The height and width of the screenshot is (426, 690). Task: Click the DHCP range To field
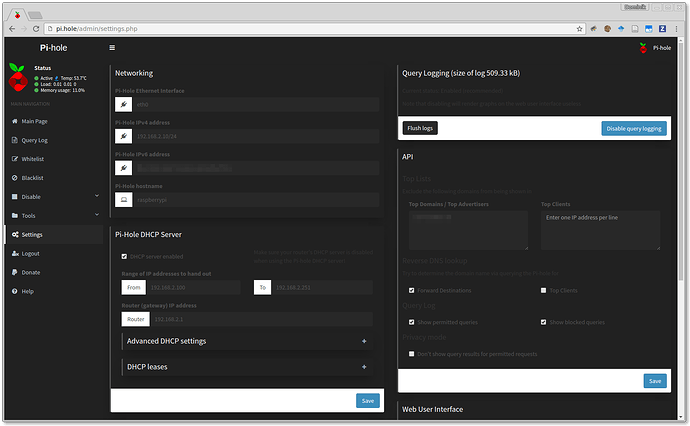tap(322, 287)
